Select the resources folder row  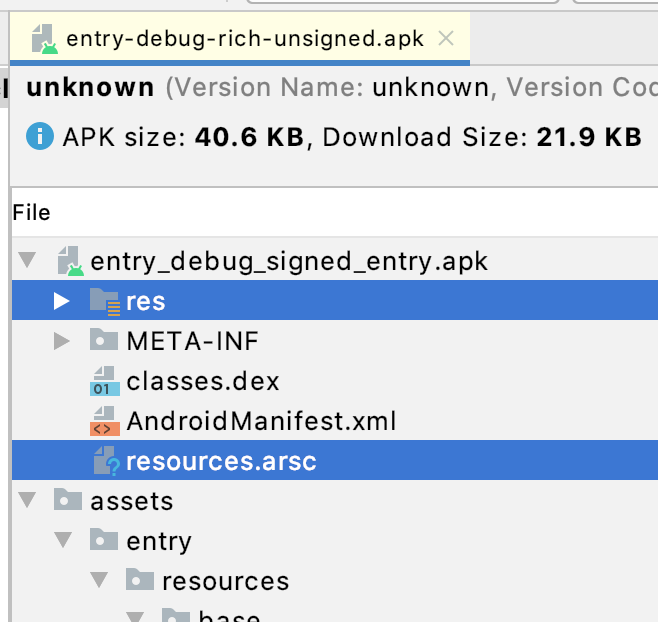coord(335,580)
